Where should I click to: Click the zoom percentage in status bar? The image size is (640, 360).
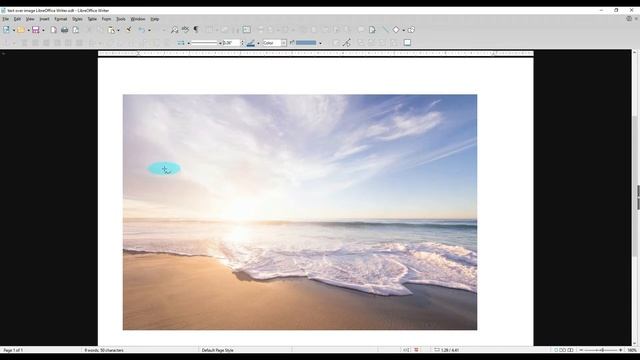tap(632, 350)
